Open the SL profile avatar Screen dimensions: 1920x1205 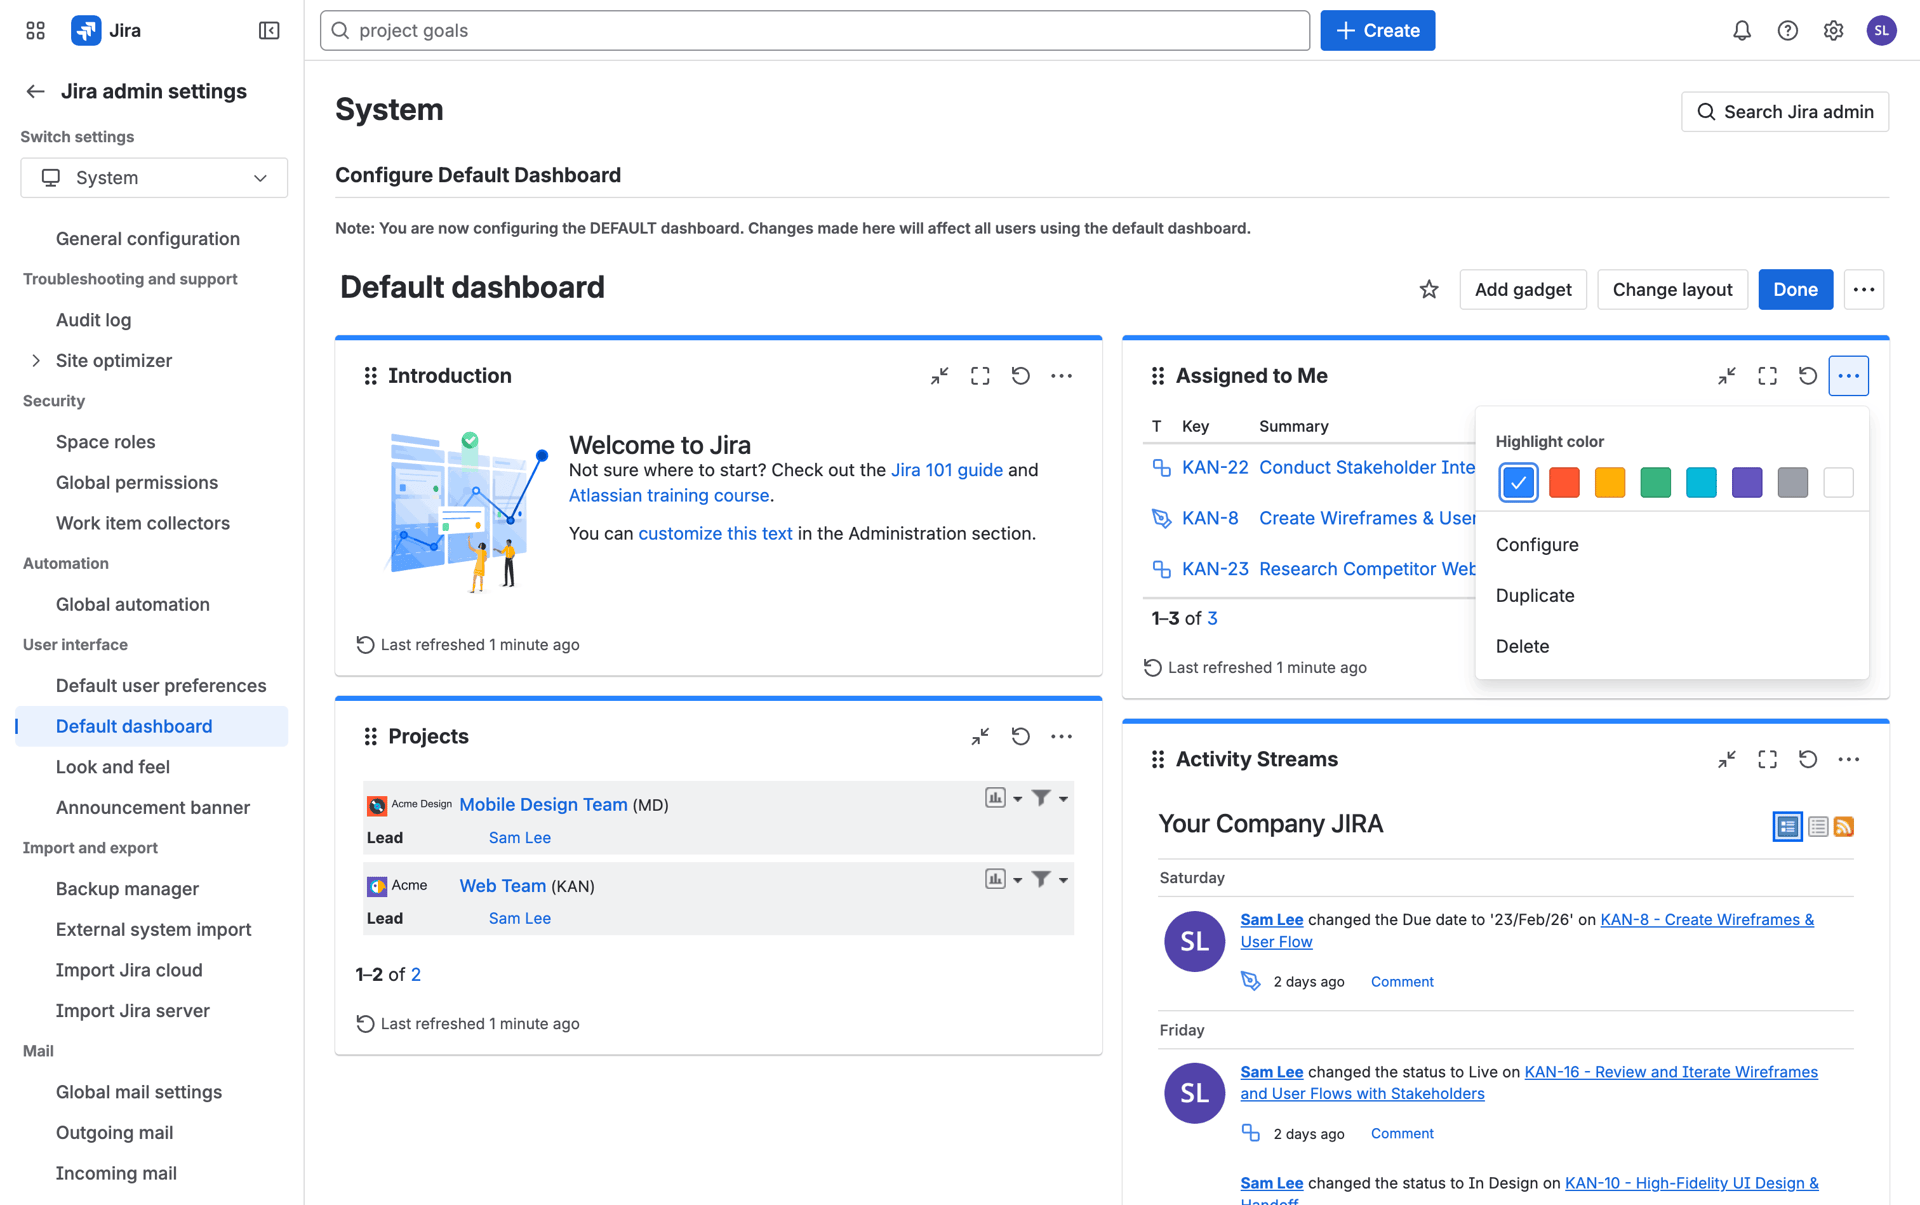click(x=1881, y=31)
